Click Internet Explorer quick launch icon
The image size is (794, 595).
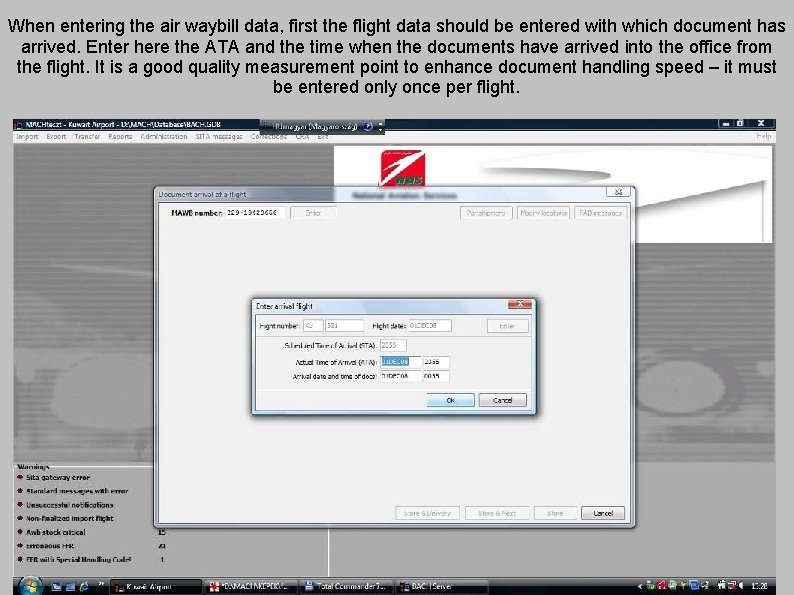pyautogui.click(x=83, y=586)
